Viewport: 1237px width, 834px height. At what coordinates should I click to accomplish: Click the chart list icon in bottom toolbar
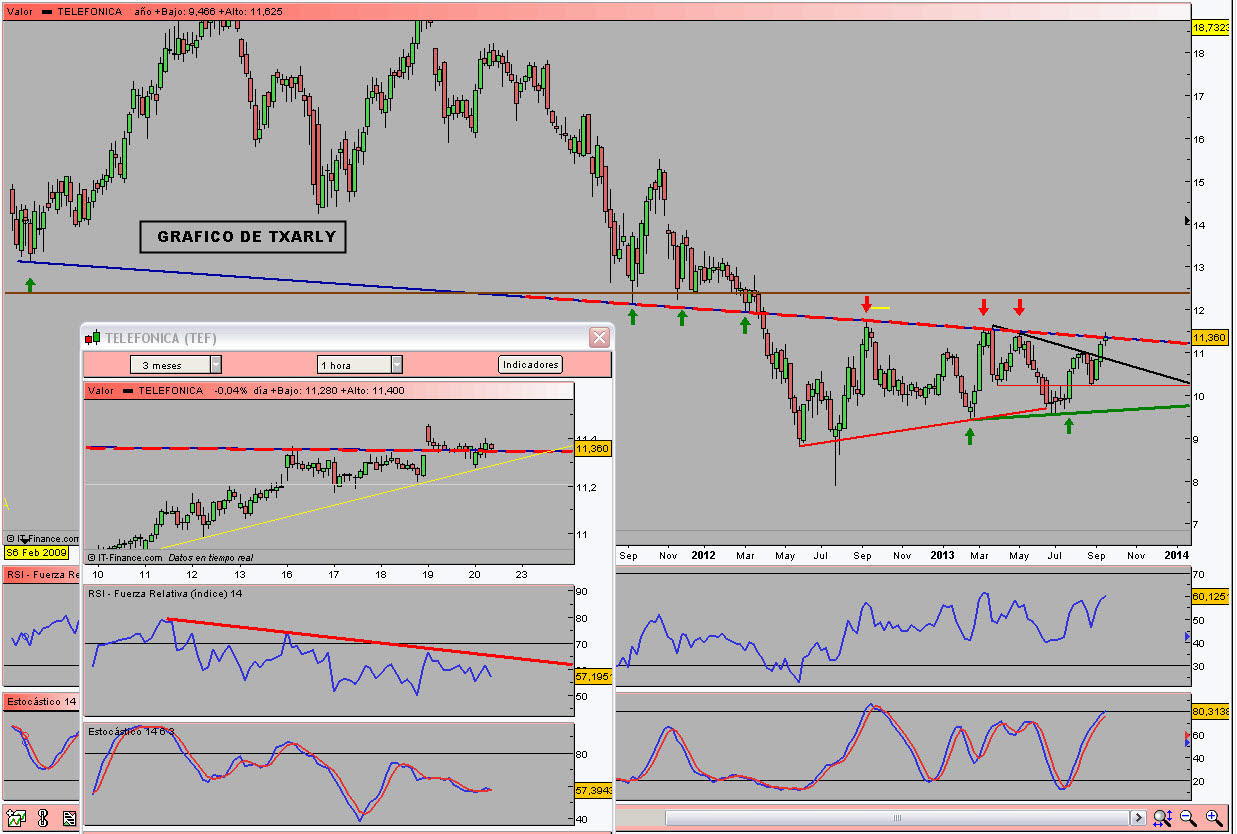pos(69,819)
